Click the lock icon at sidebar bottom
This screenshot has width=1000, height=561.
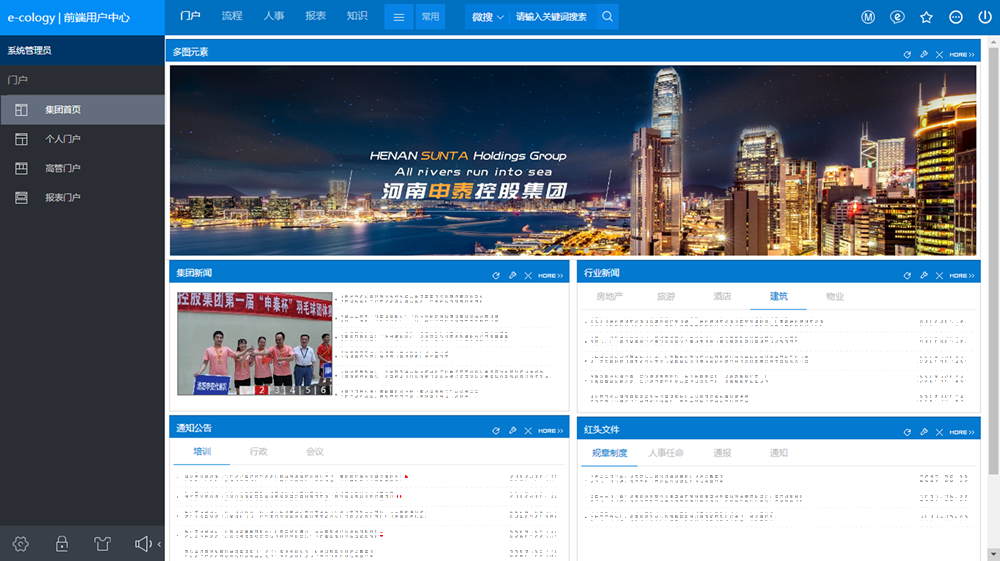click(x=62, y=544)
